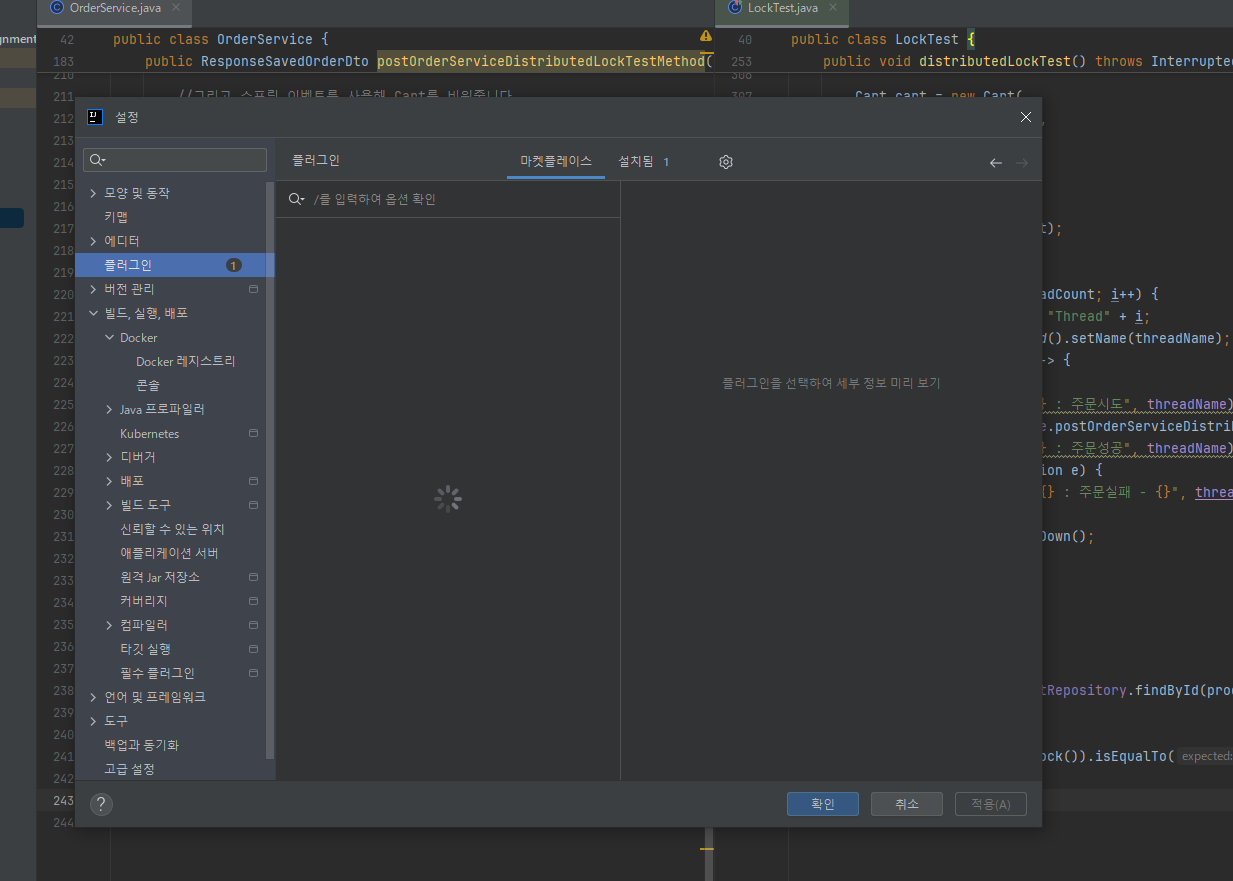Cancel with the 취소 button
This screenshot has height=881, width=1233.
907,804
